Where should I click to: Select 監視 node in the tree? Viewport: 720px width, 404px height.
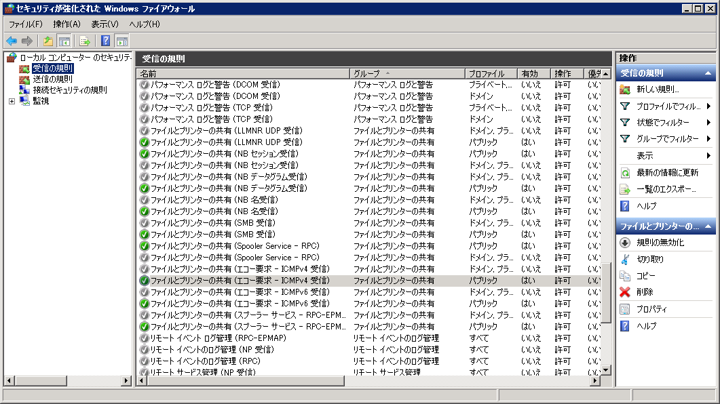pos(41,101)
